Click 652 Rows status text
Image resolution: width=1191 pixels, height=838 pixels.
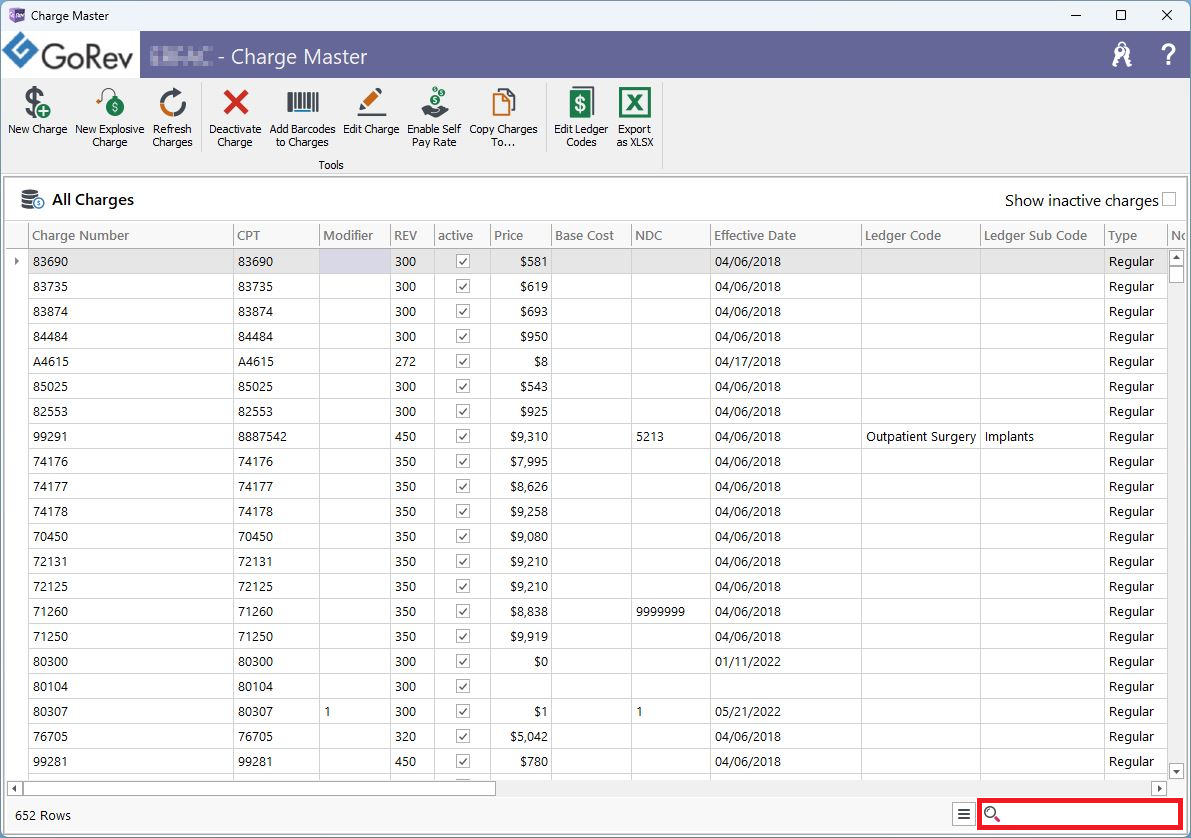[x=43, y=815]
